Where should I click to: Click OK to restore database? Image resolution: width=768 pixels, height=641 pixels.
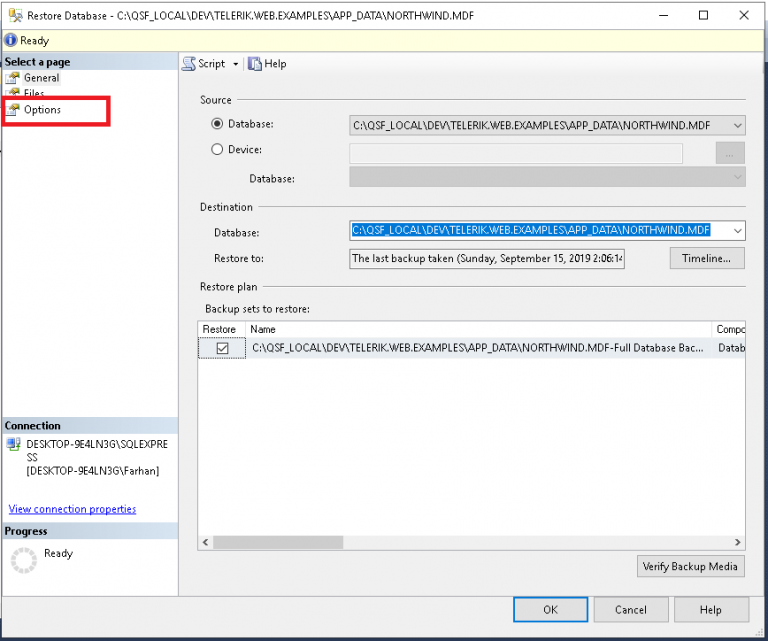551,610
